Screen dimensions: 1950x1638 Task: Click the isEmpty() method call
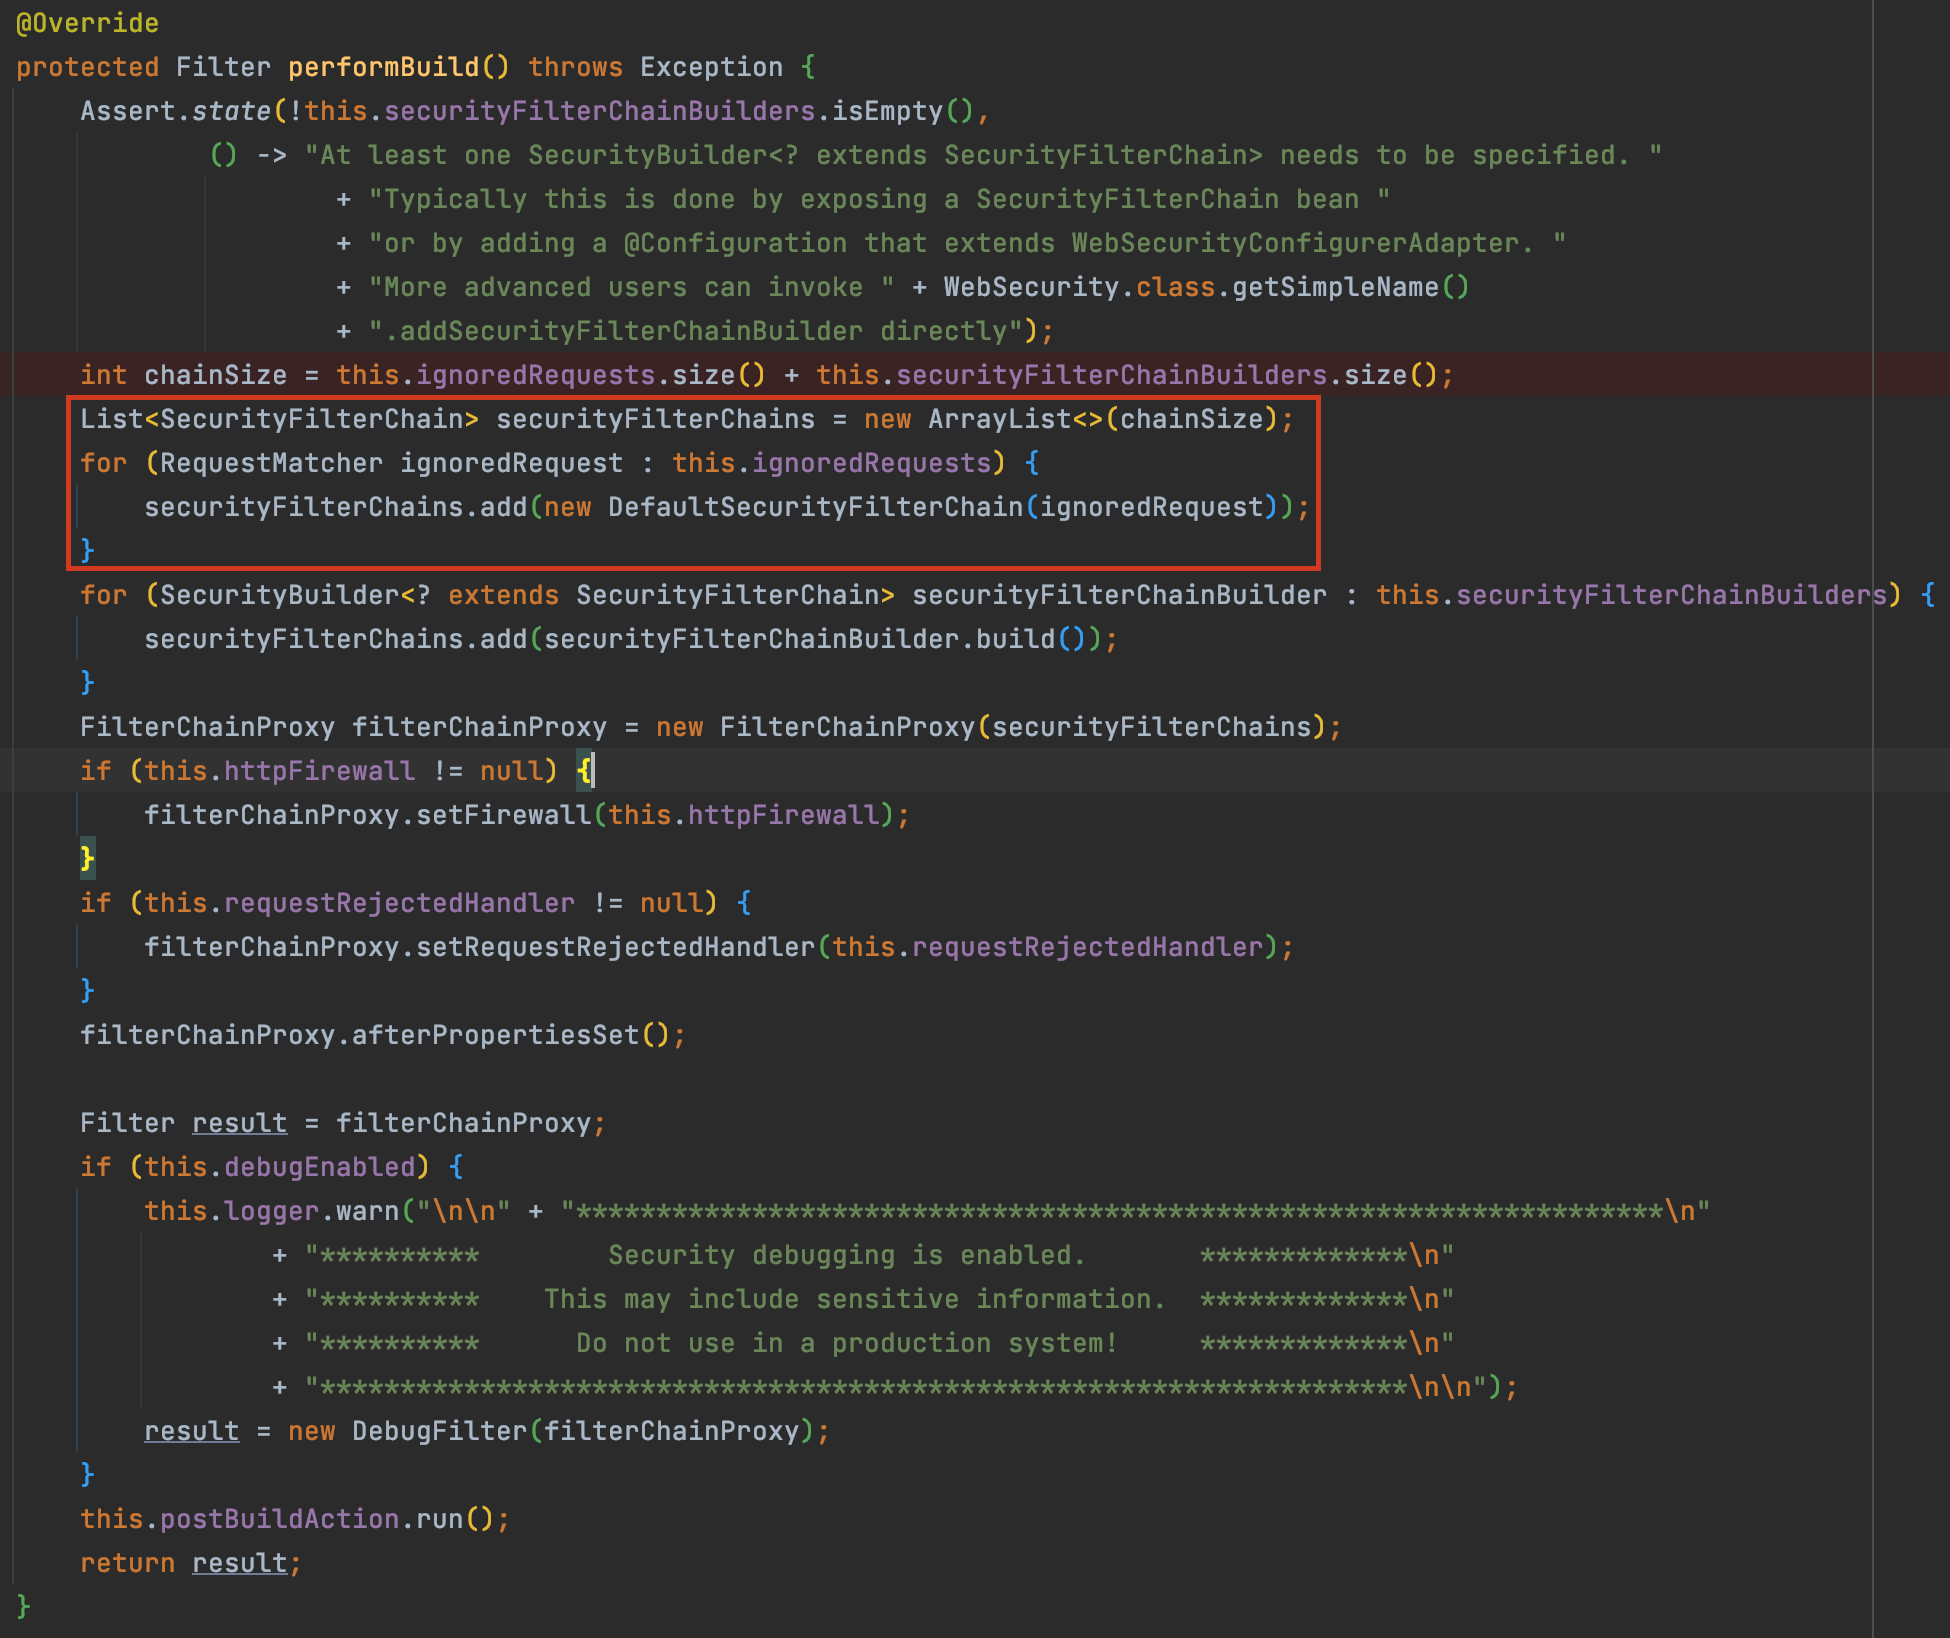click(x=886, y=111)
